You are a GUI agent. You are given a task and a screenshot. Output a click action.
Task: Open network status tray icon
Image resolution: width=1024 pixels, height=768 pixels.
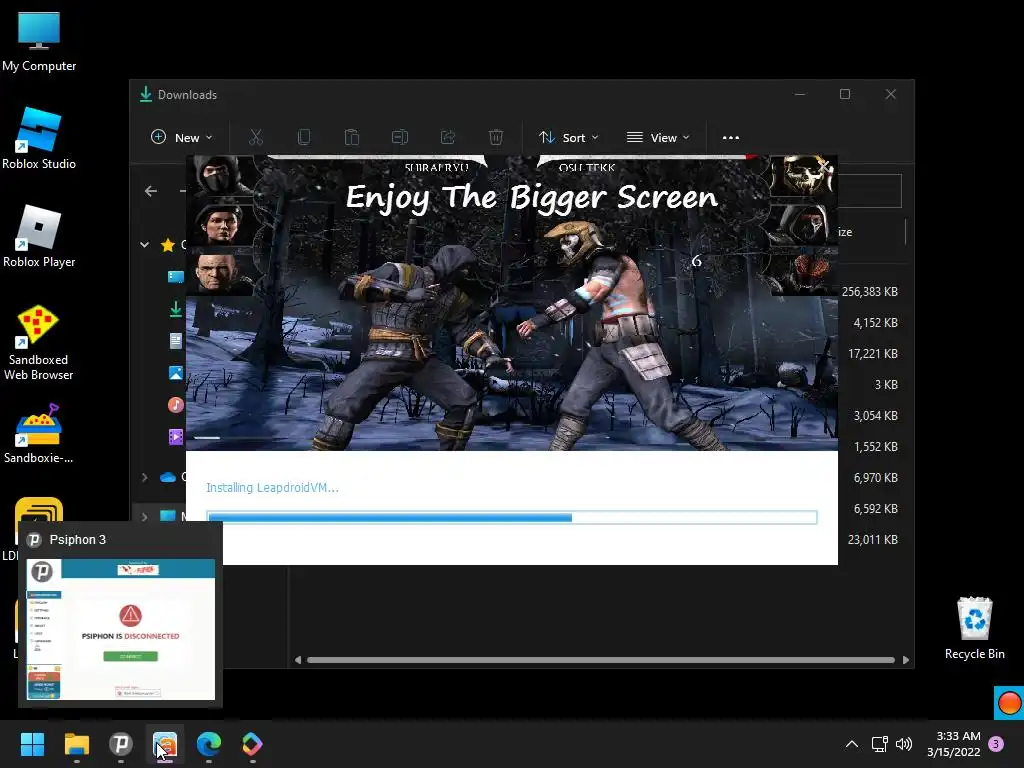[880, 744]
